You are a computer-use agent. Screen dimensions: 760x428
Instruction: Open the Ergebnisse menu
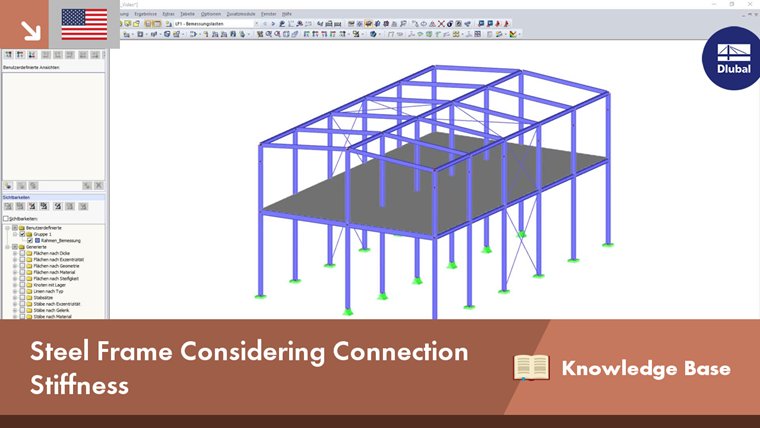pyautogui.click(x=145, y=14)
